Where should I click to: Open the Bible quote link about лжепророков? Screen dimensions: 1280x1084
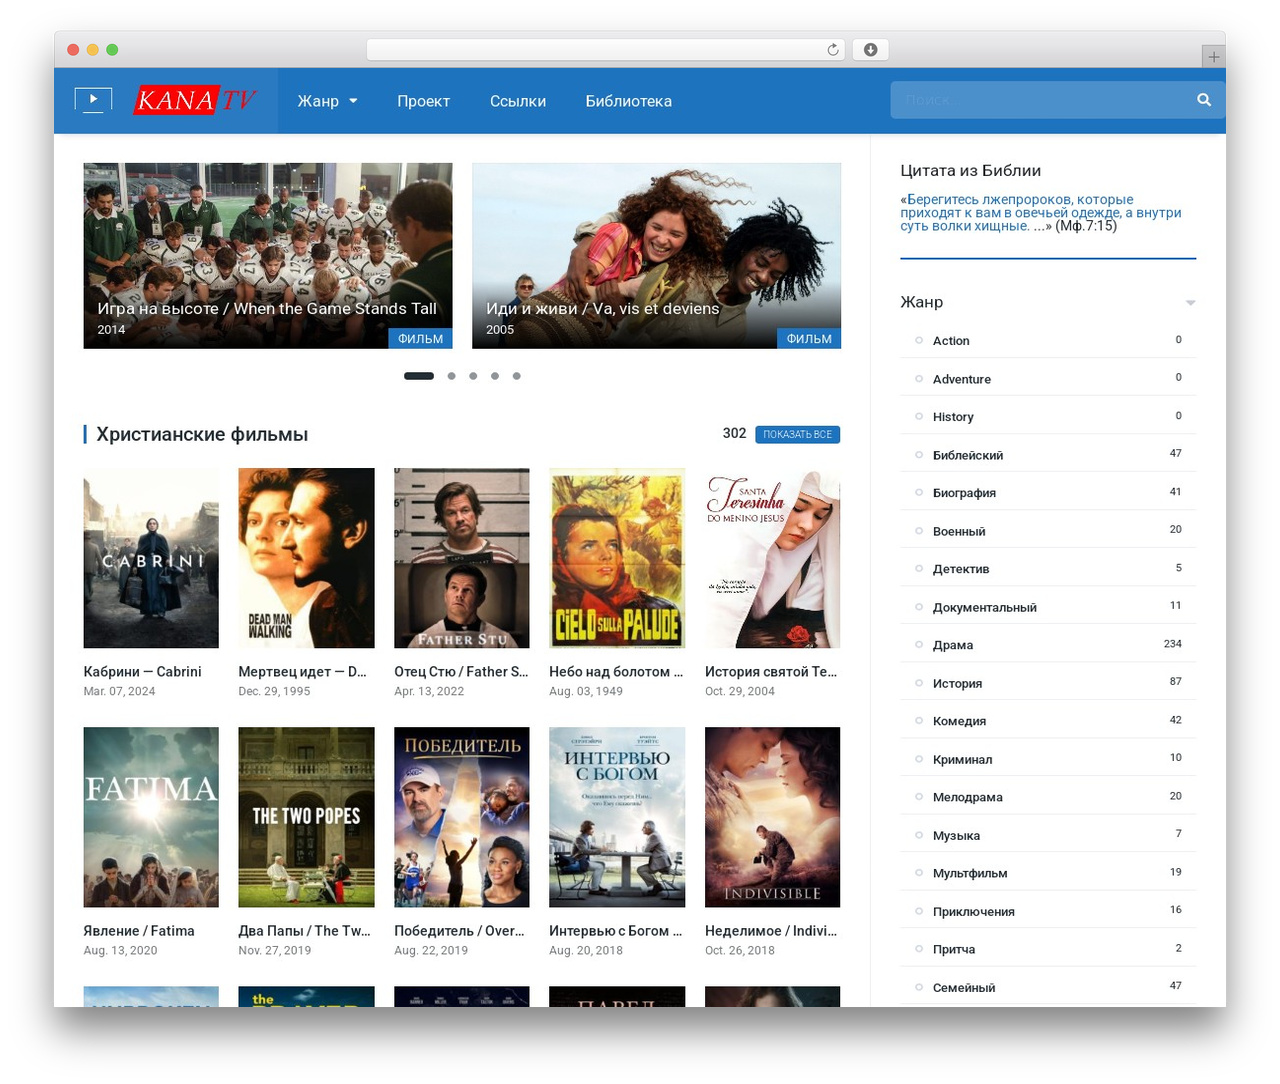coord(1041,212)
